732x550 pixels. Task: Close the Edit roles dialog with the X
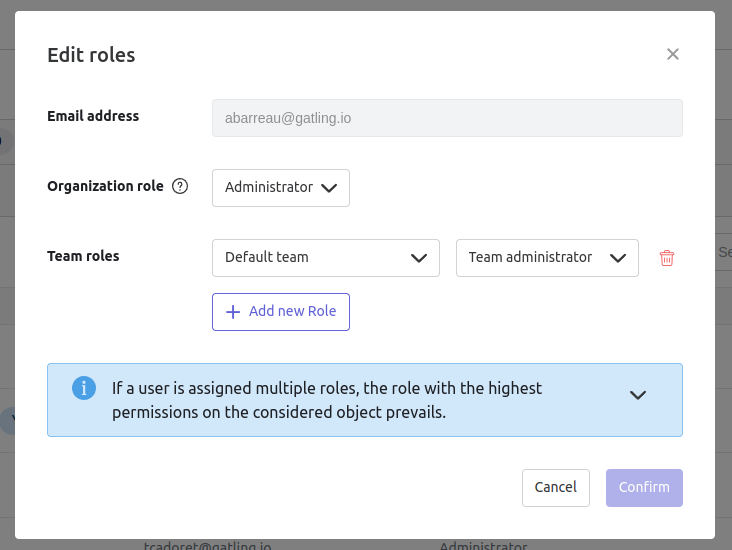[673, 54]
